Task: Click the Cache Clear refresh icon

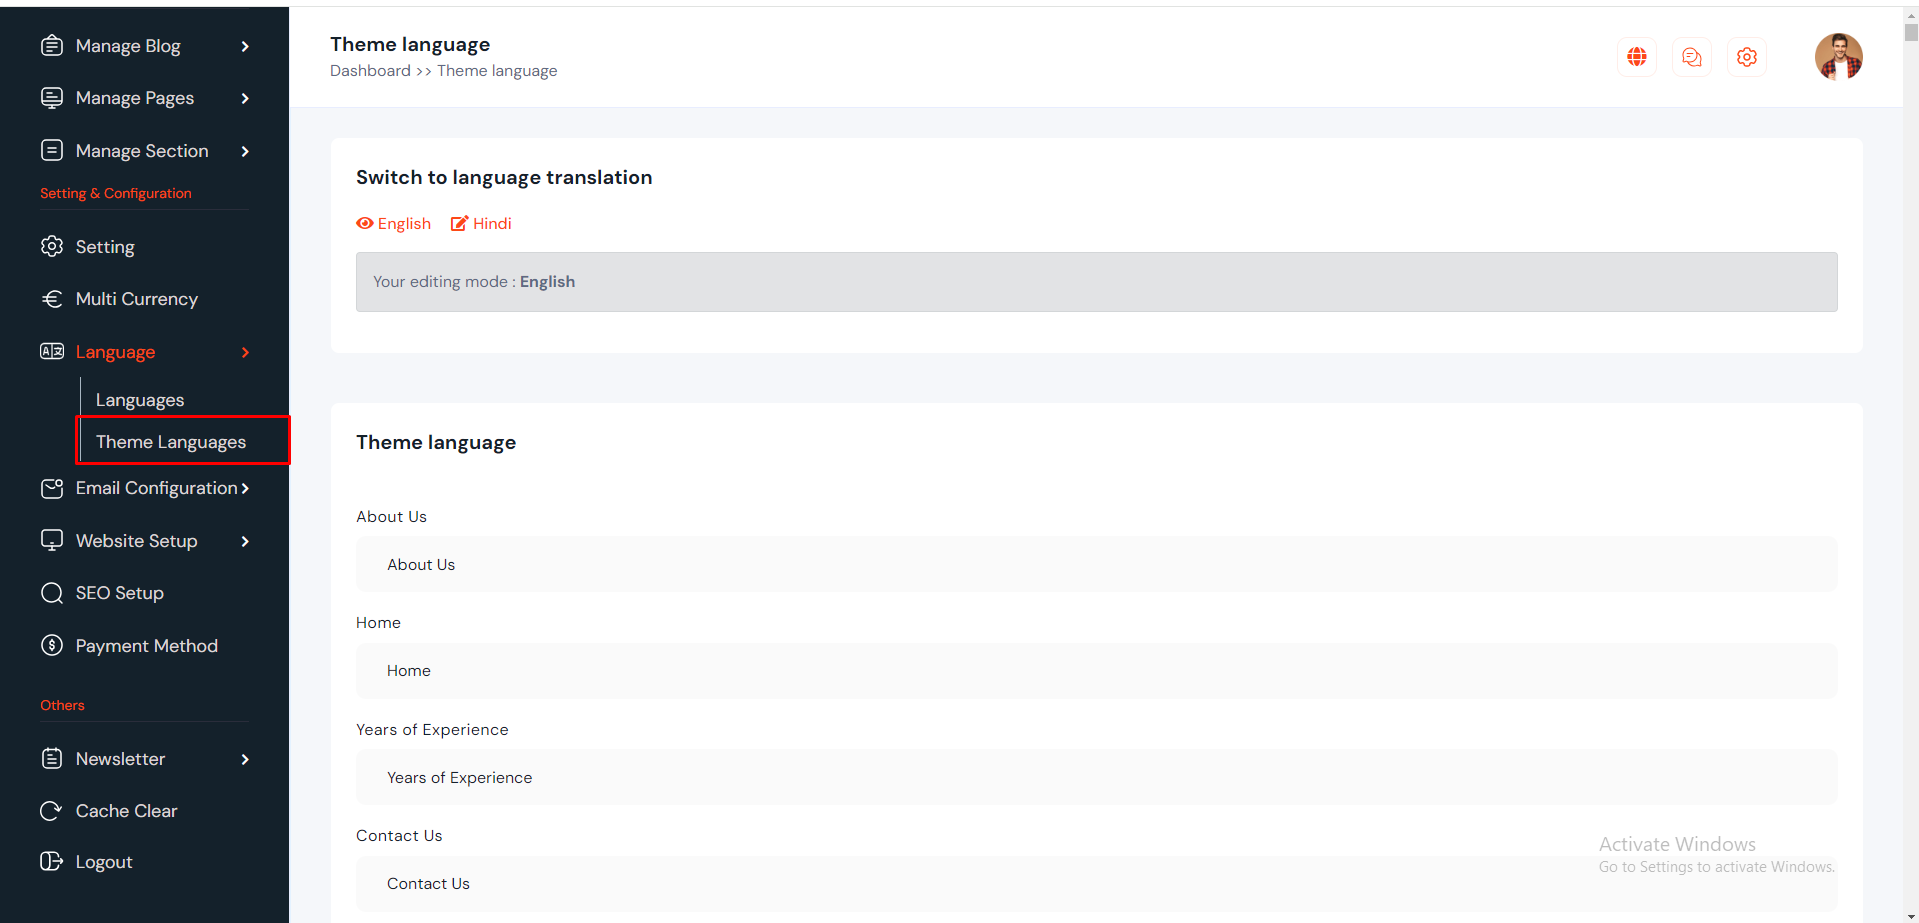Action: point(51,811)
